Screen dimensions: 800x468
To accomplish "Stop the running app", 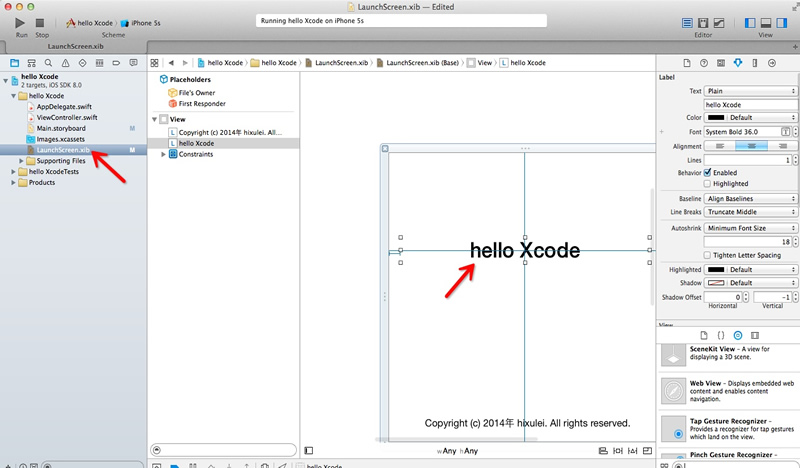I will click(40, 23).
